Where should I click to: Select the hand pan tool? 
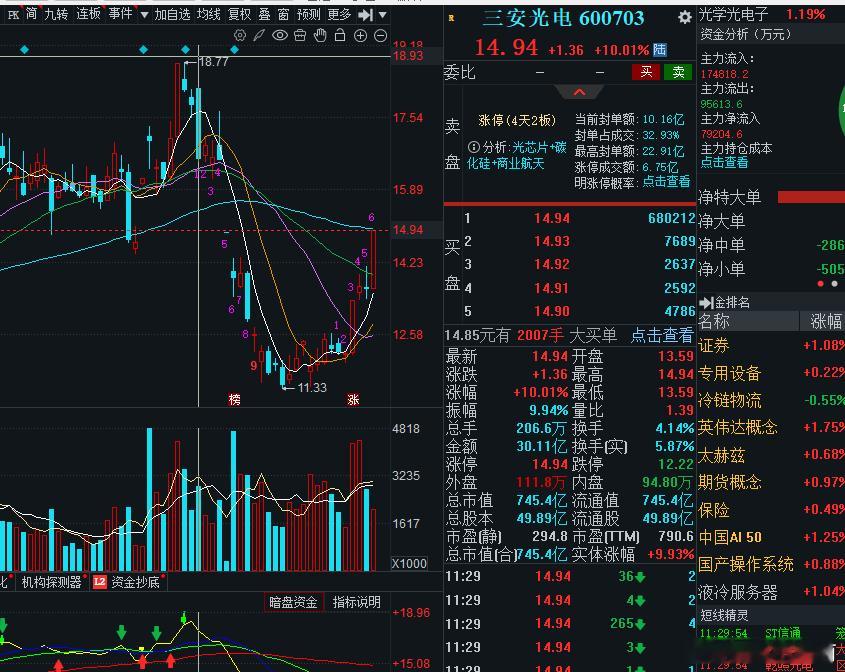pyautogui.click(x=320, y=35)
